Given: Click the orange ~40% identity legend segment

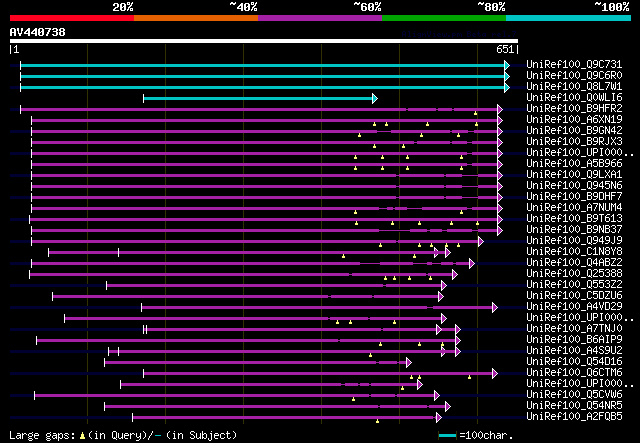Looking at the screenshot, I should click(x=196, y=18).
